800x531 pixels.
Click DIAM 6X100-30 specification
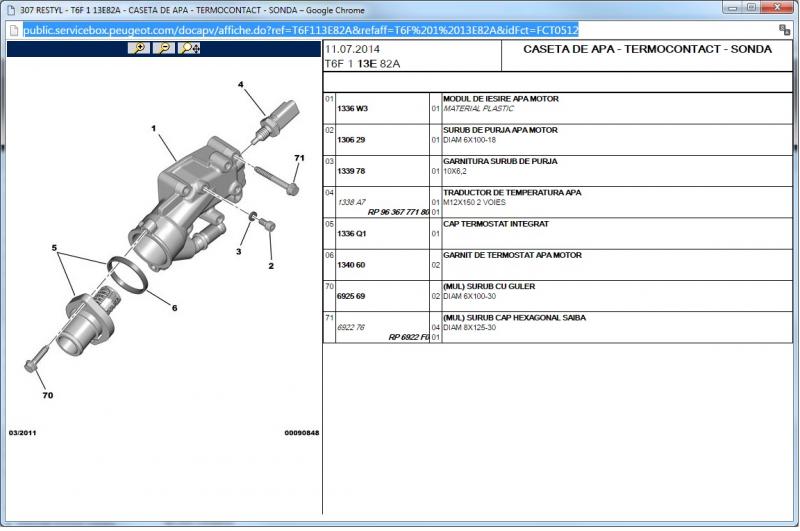click(x=469, y=296)
